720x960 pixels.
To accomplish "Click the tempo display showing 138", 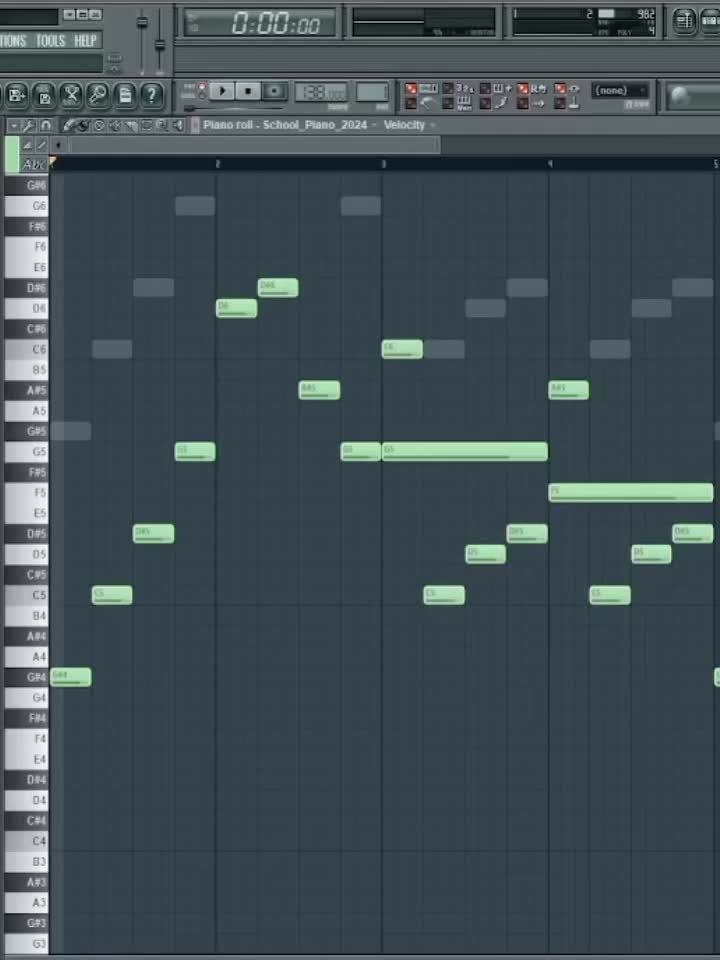I will [321, 92].
